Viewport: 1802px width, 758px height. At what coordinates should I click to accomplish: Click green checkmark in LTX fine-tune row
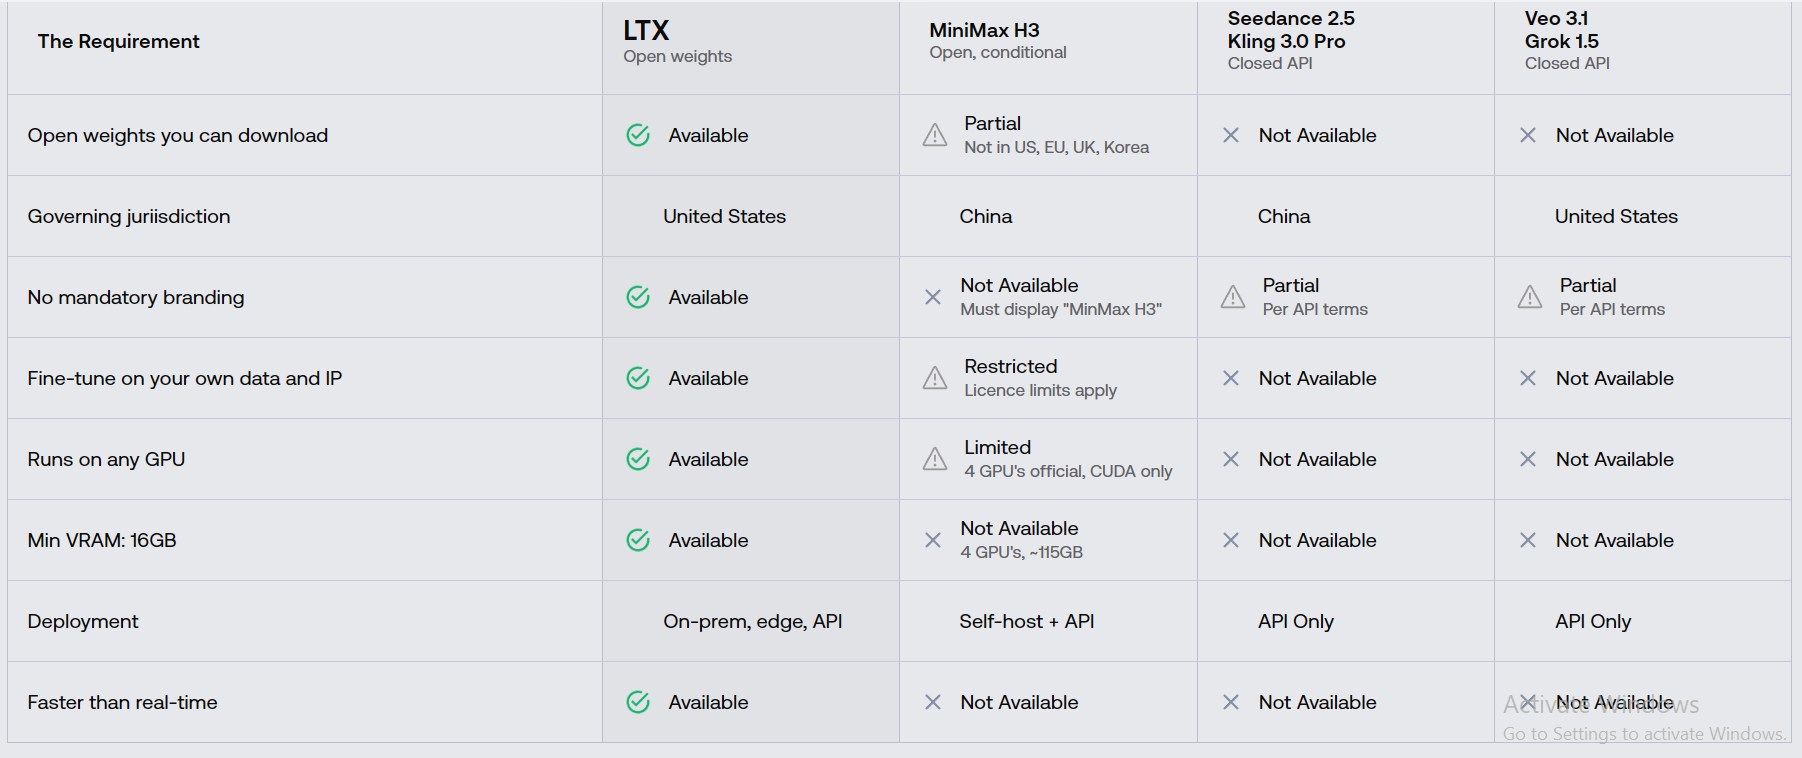[638, 378]
